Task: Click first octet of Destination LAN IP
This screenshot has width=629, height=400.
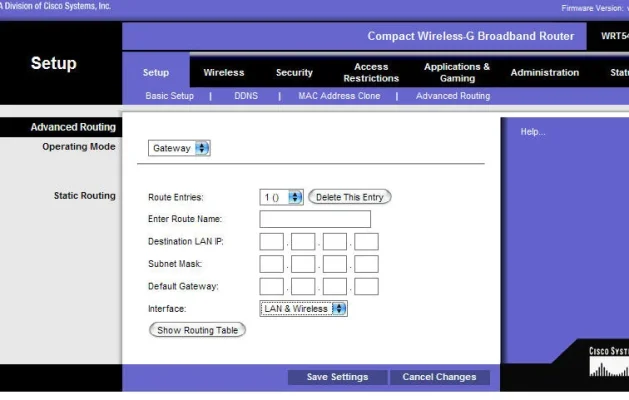Action: 271,242
